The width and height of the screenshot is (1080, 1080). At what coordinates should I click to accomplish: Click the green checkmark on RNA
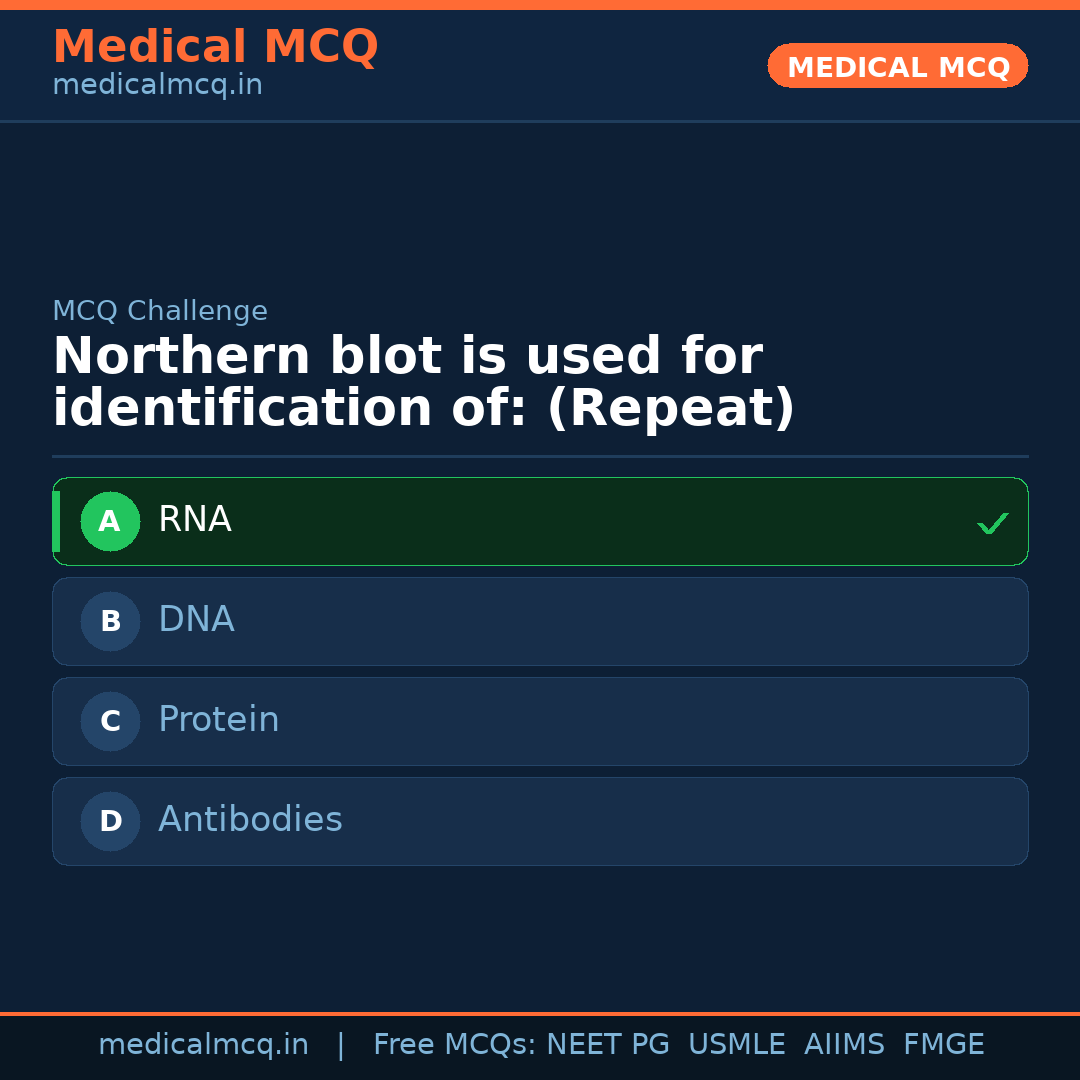(x=992, y=523)
